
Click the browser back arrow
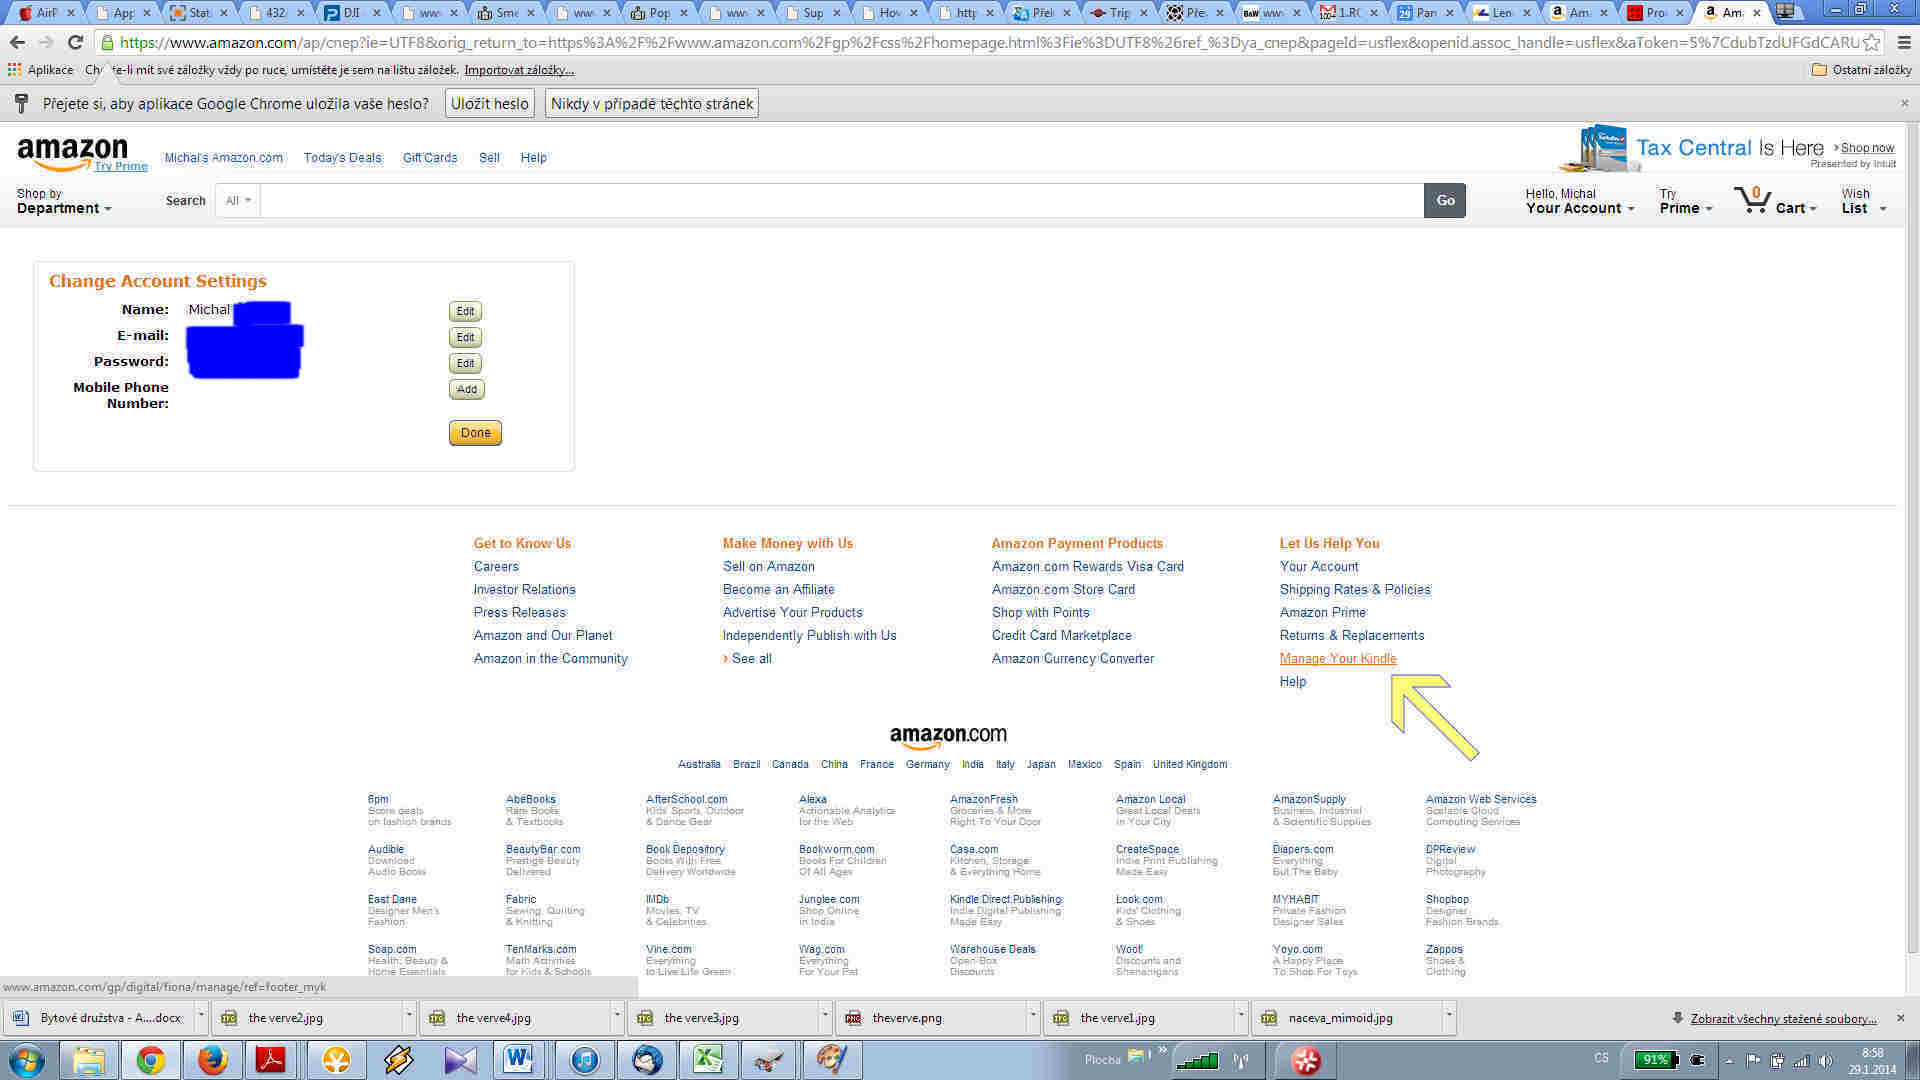point(17,43)
